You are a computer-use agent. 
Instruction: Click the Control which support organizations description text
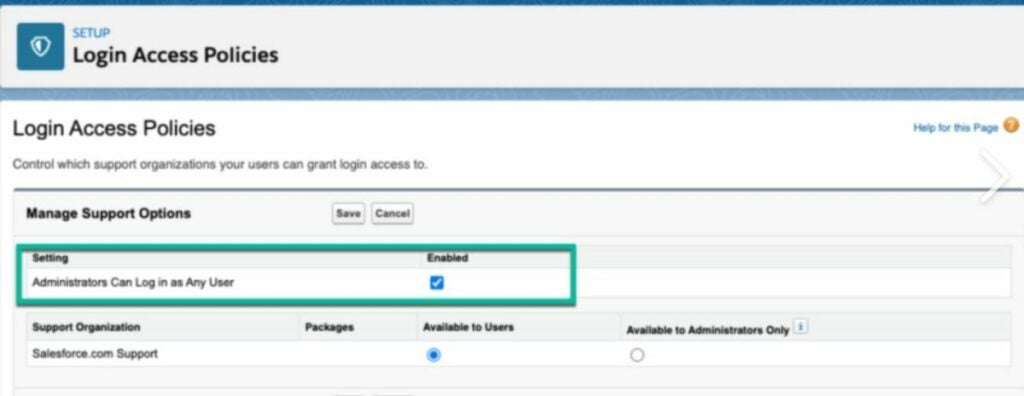pyautogui.click(x=220, y=164)
